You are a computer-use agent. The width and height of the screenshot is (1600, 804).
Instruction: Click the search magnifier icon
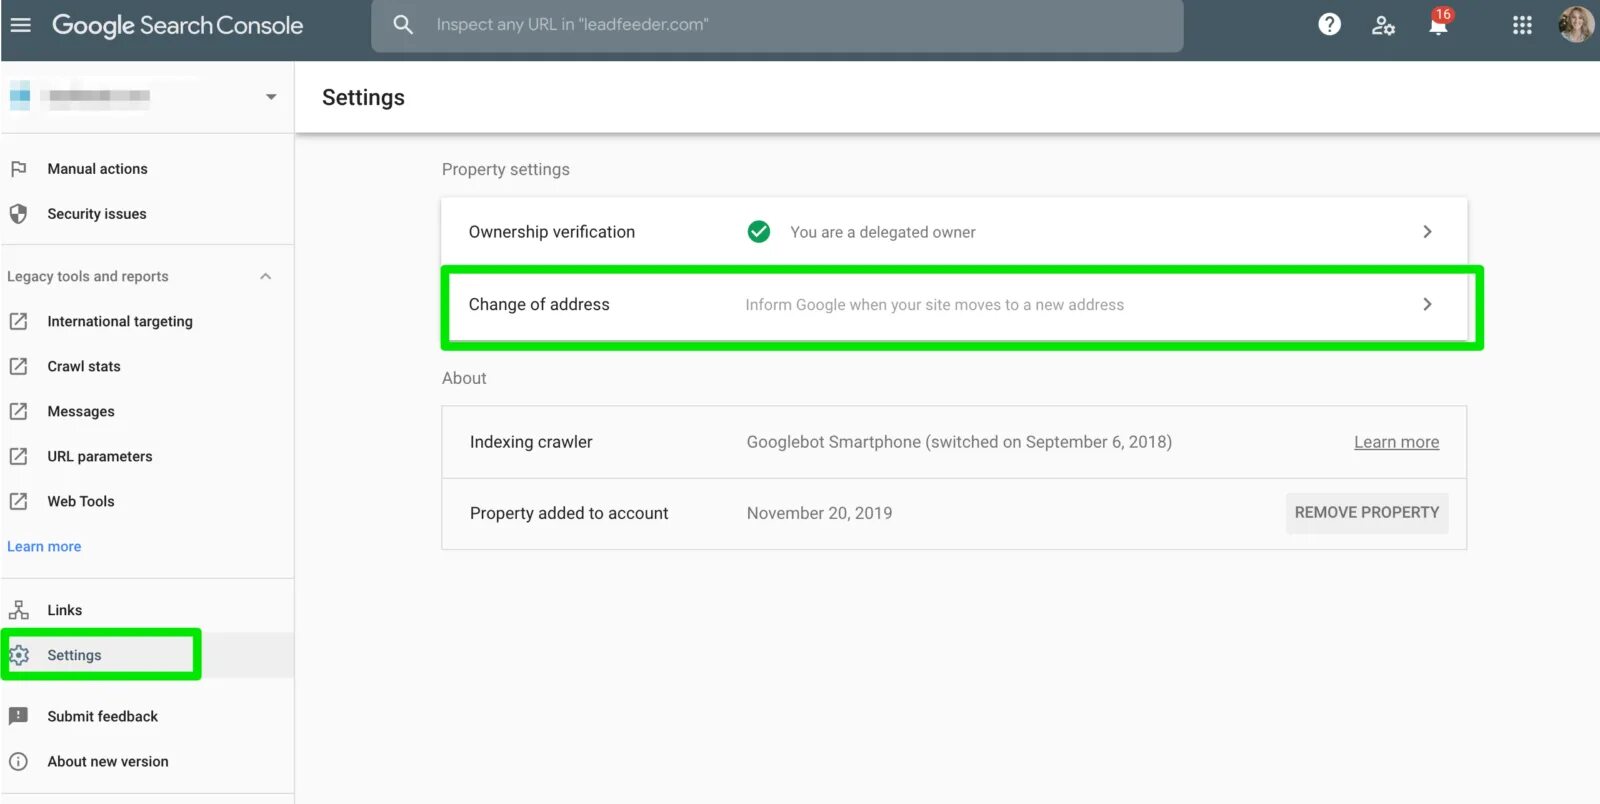coord(403,24)
